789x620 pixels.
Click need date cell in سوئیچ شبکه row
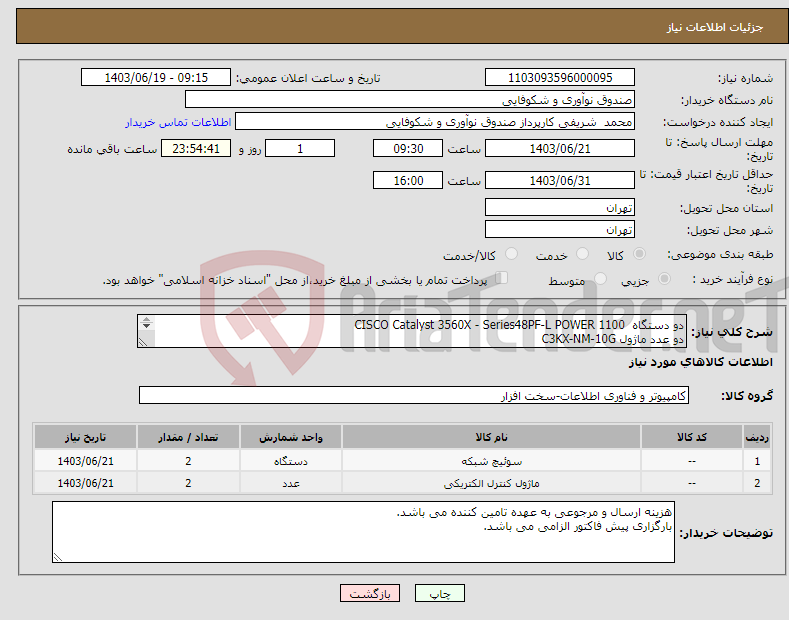tap(86, 460)
